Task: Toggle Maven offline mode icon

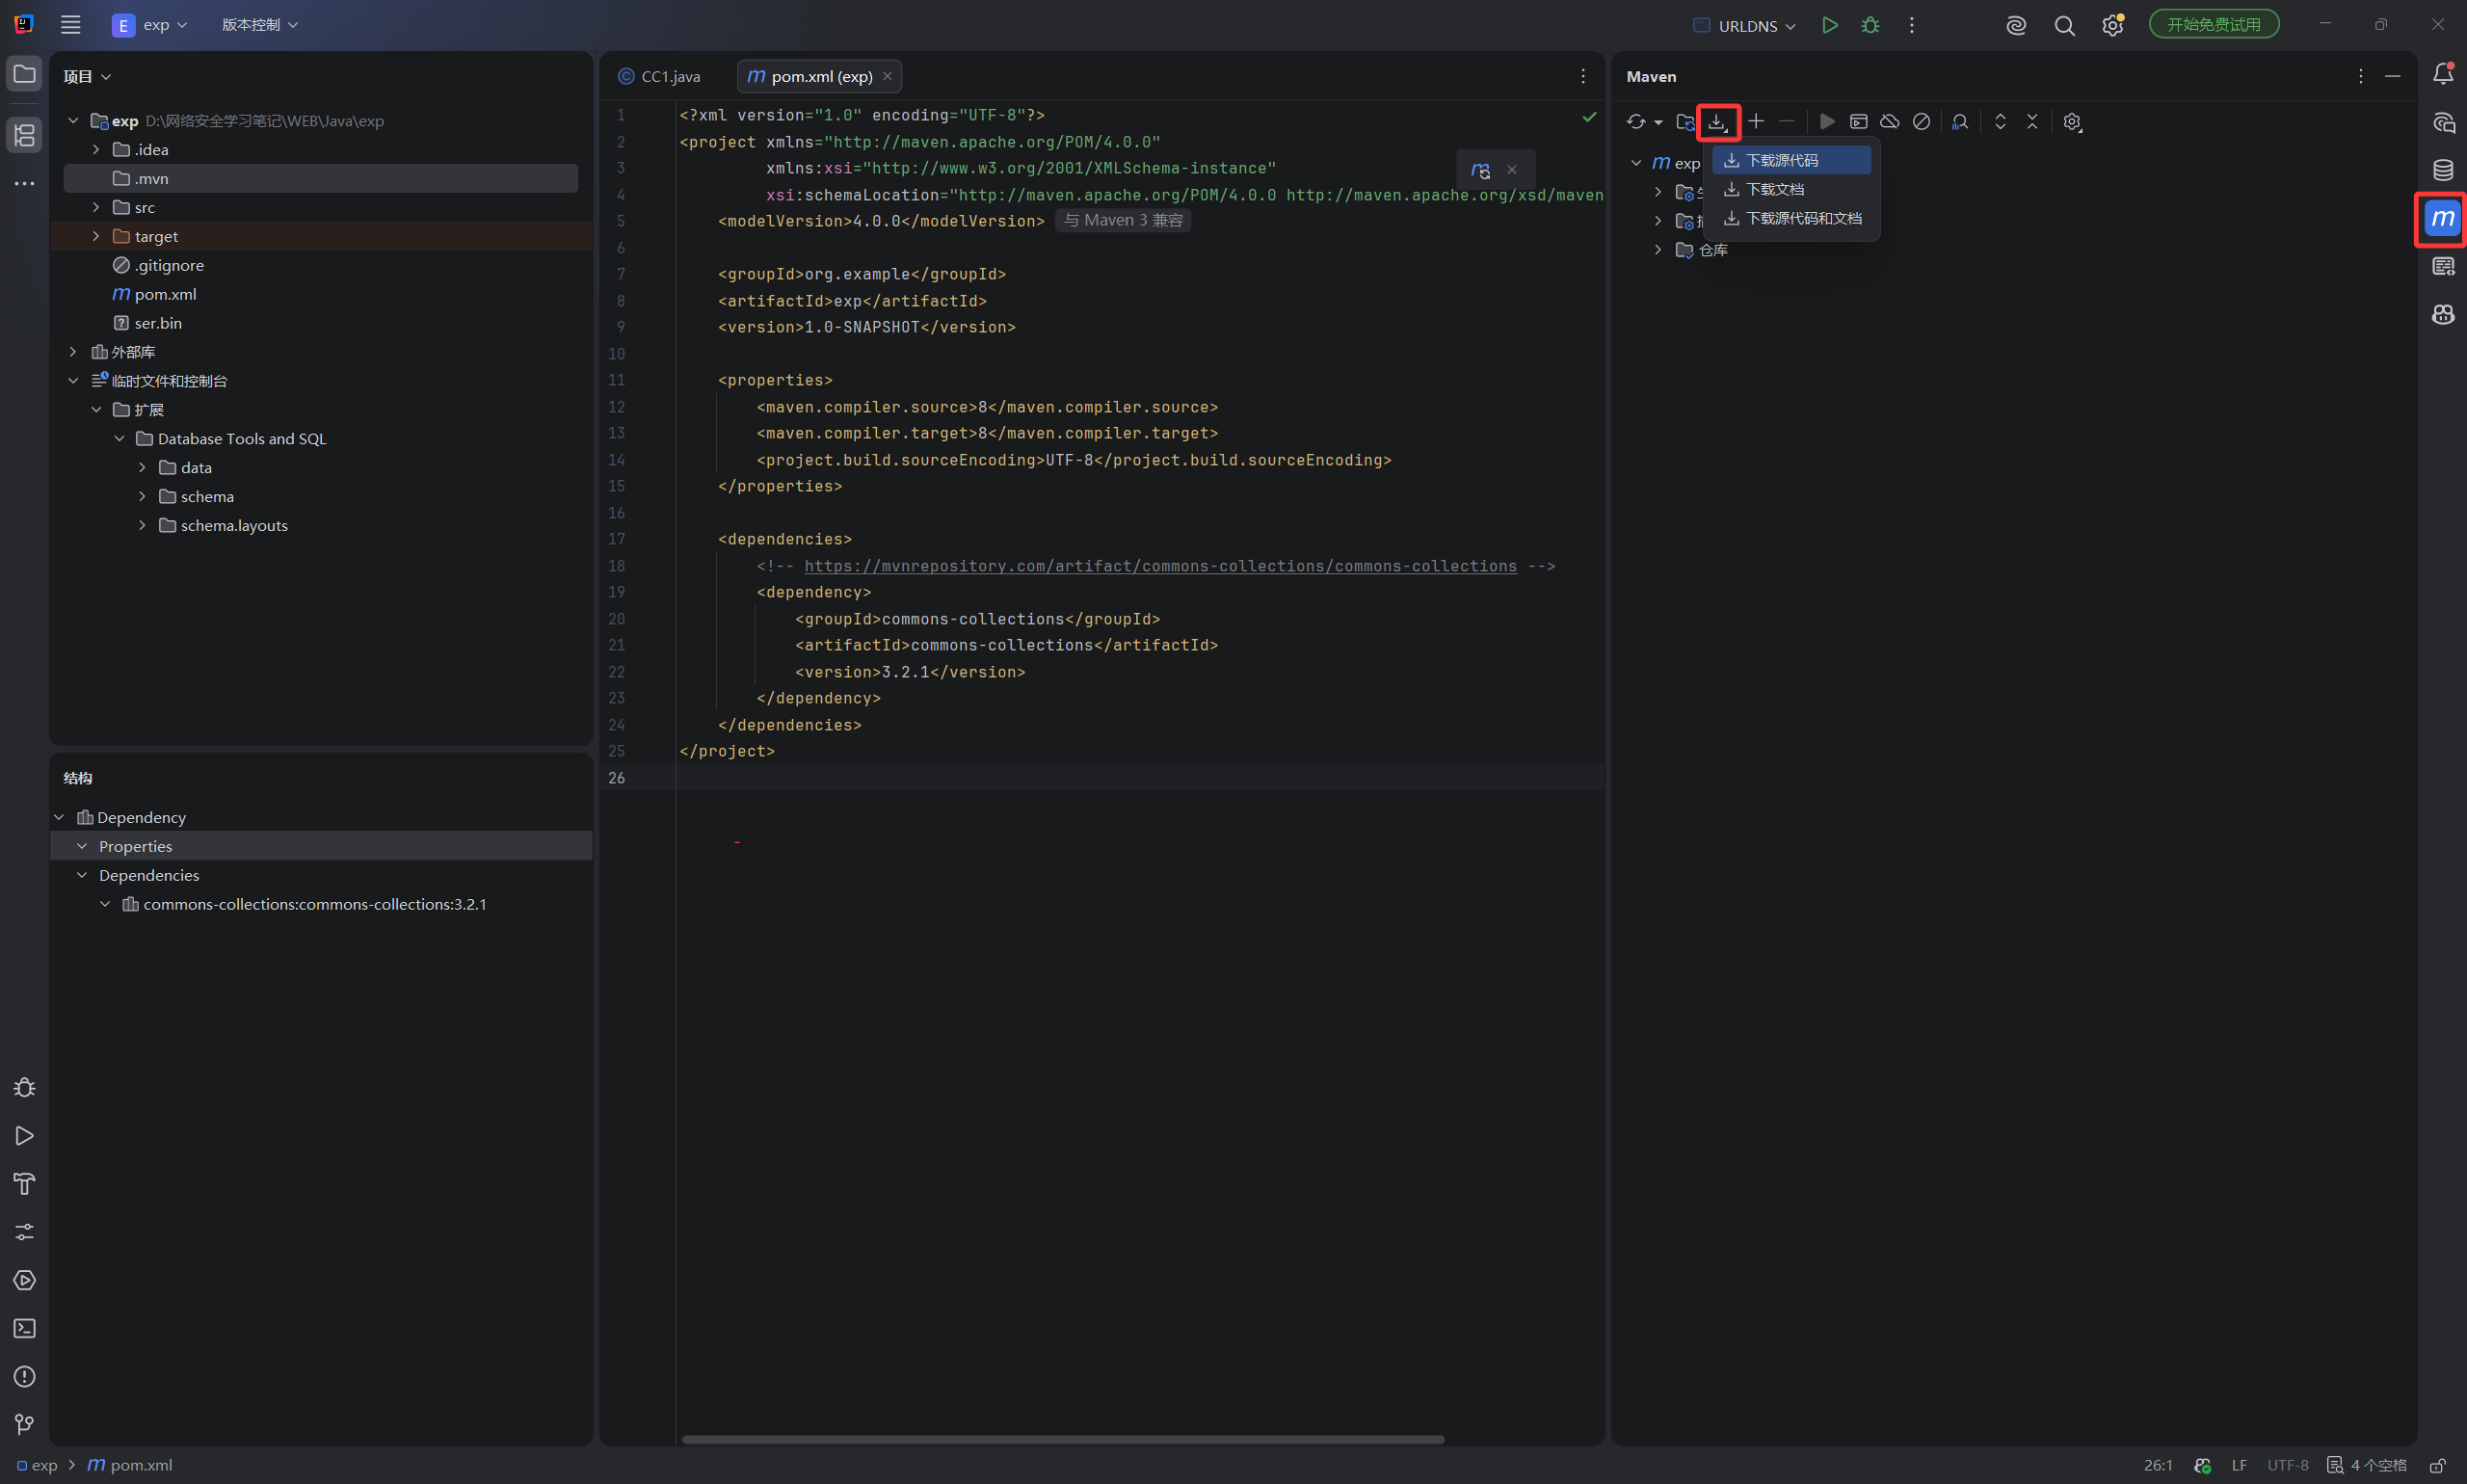Action: [x=1889, y=121]
